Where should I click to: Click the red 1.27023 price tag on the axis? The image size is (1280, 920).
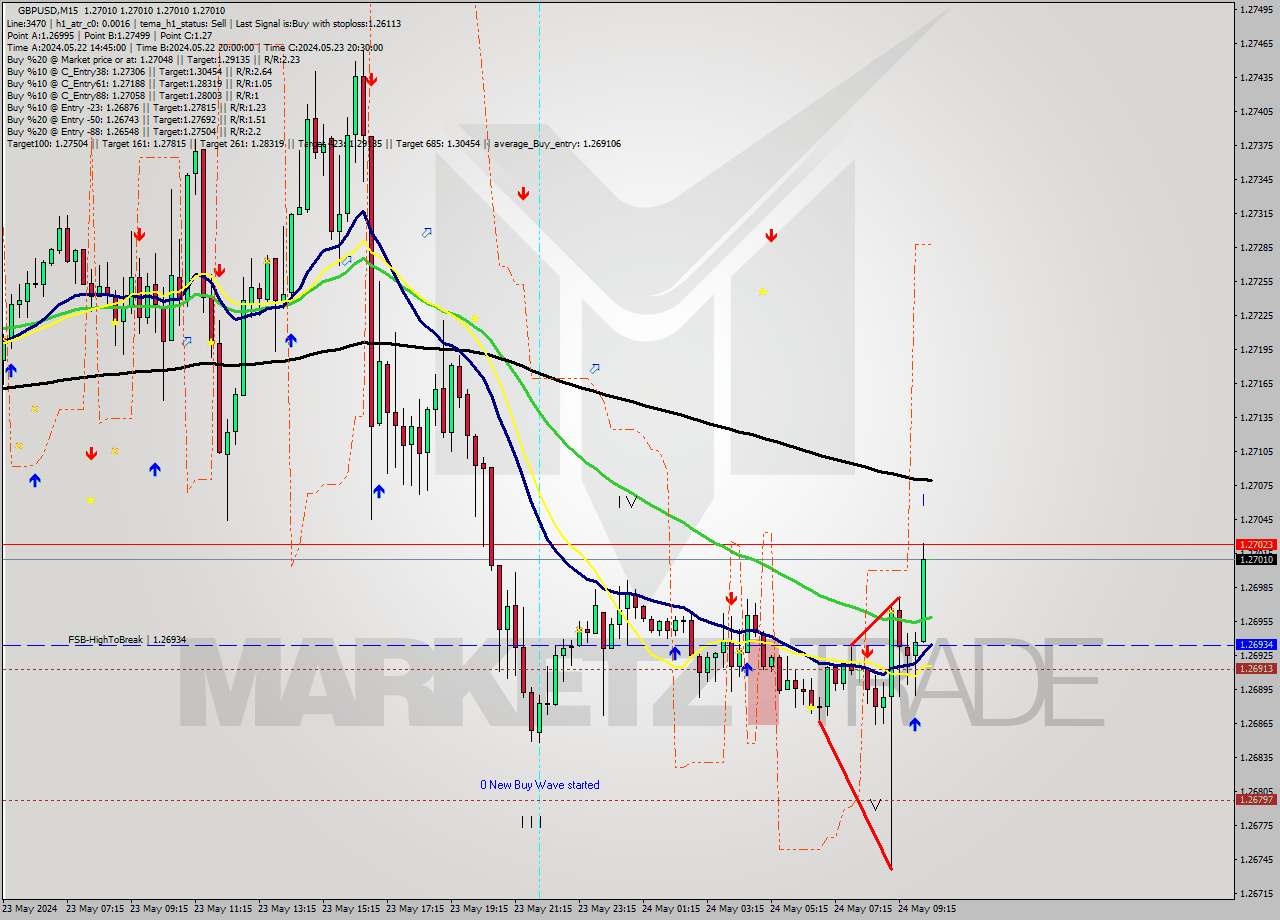click(1256, 545)
